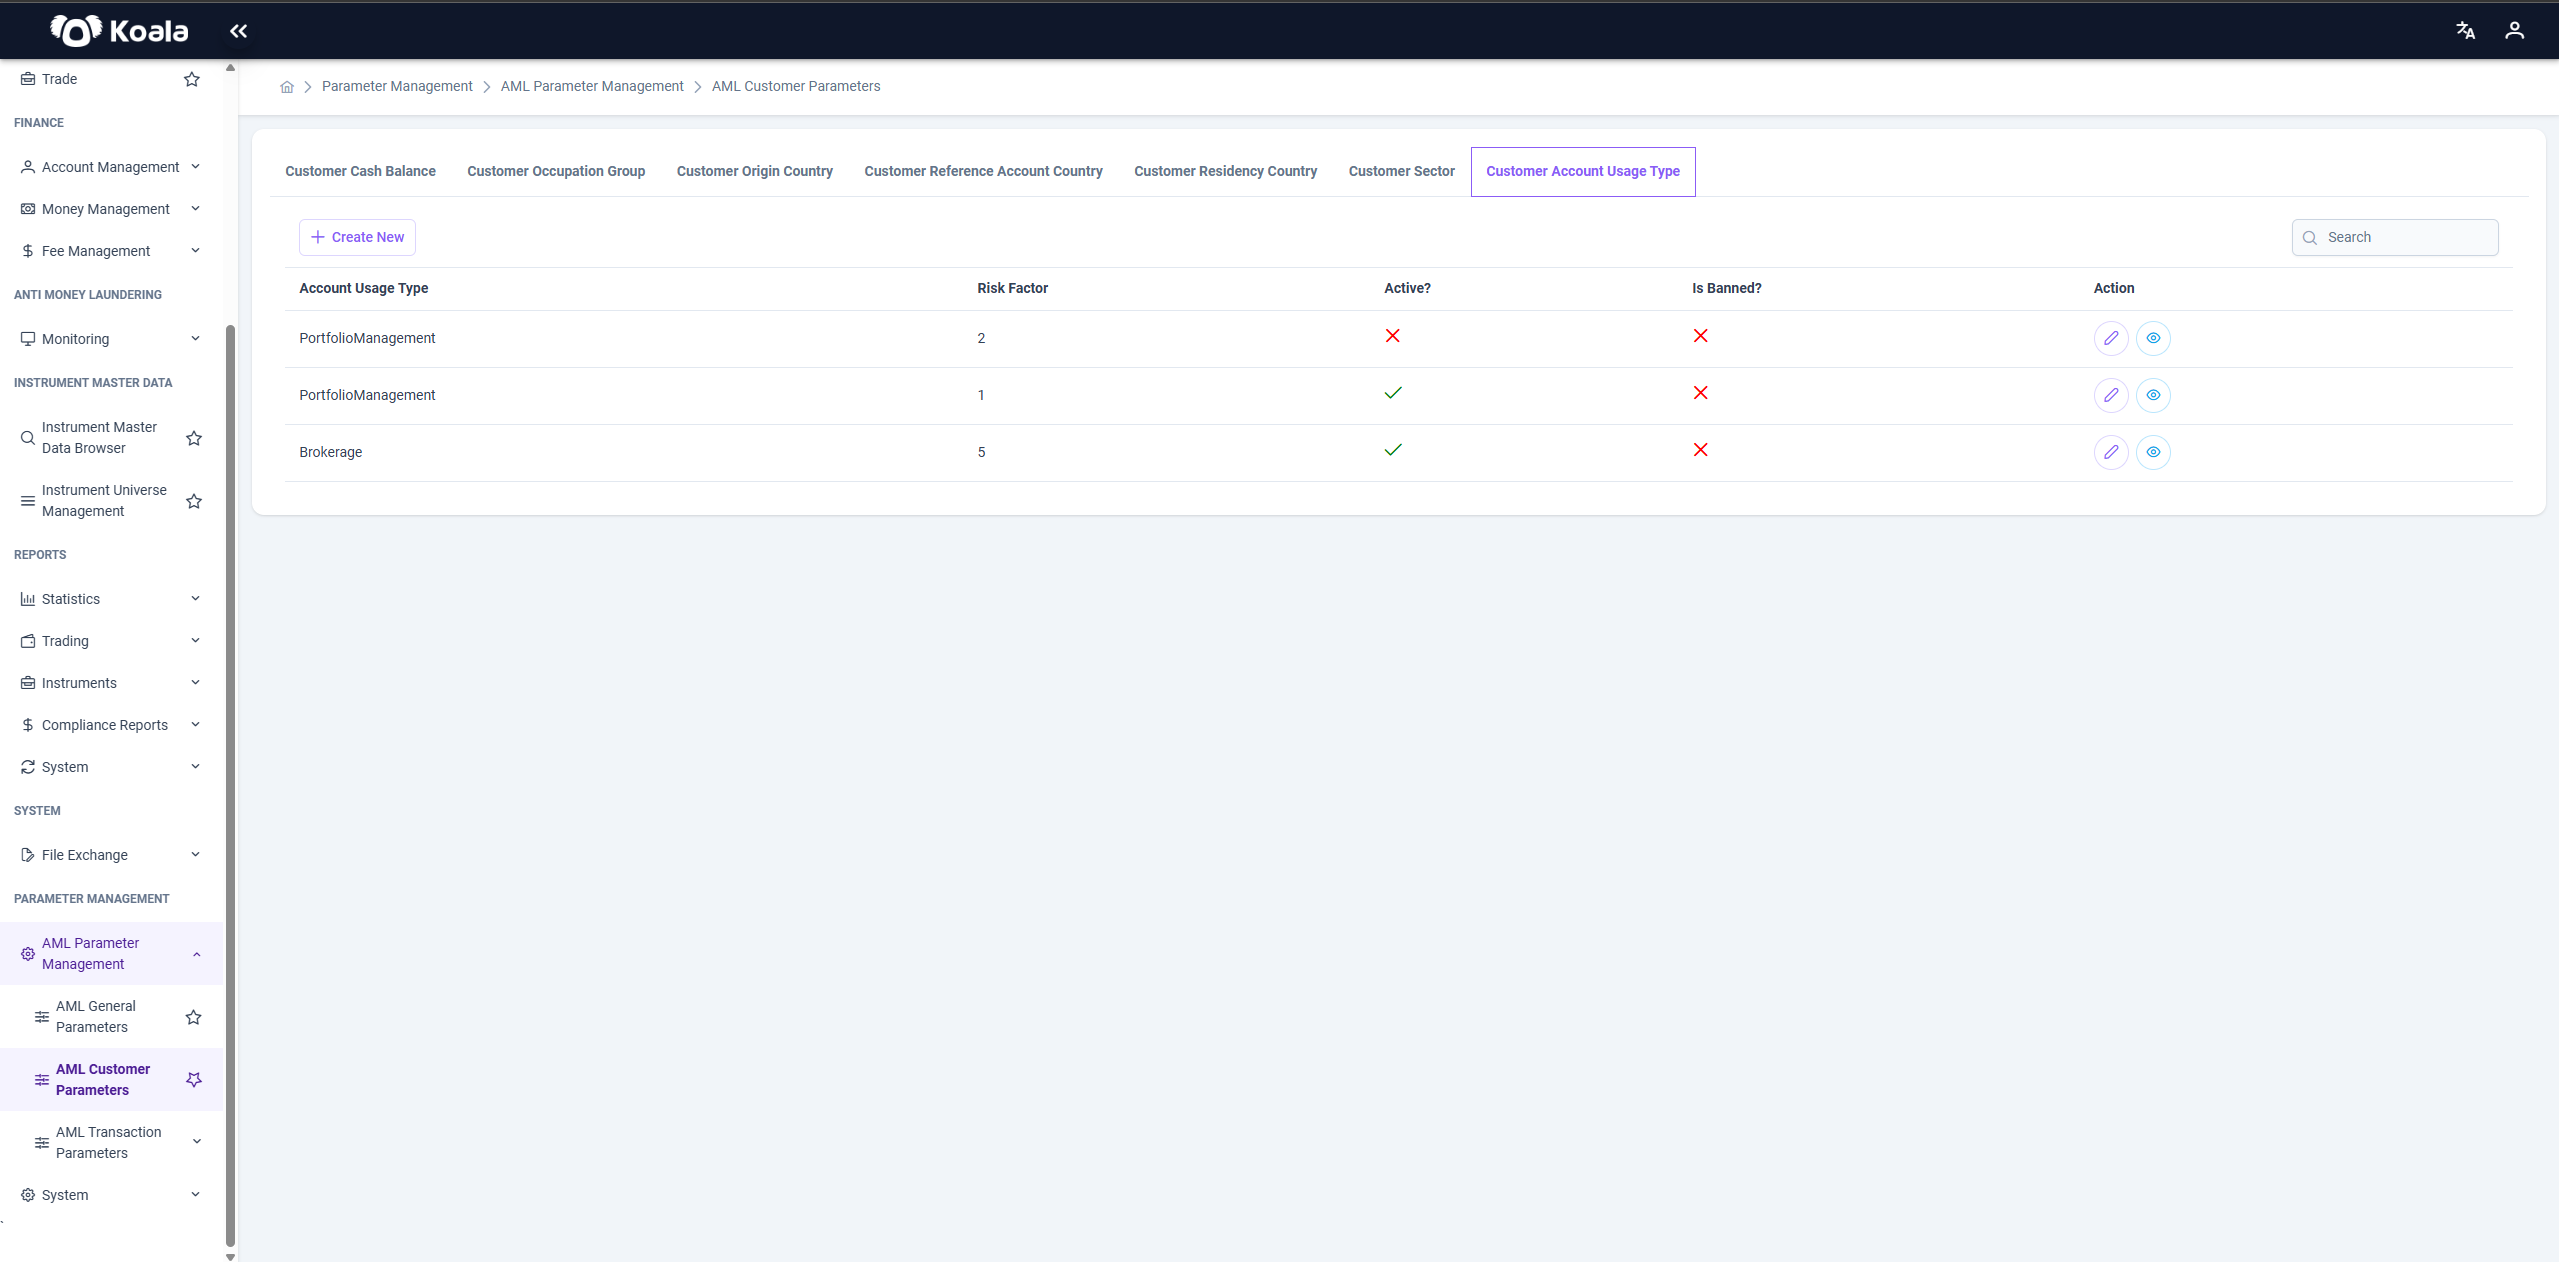Click sidebar vertical scrollbar thumb

[x=231, y=785]
